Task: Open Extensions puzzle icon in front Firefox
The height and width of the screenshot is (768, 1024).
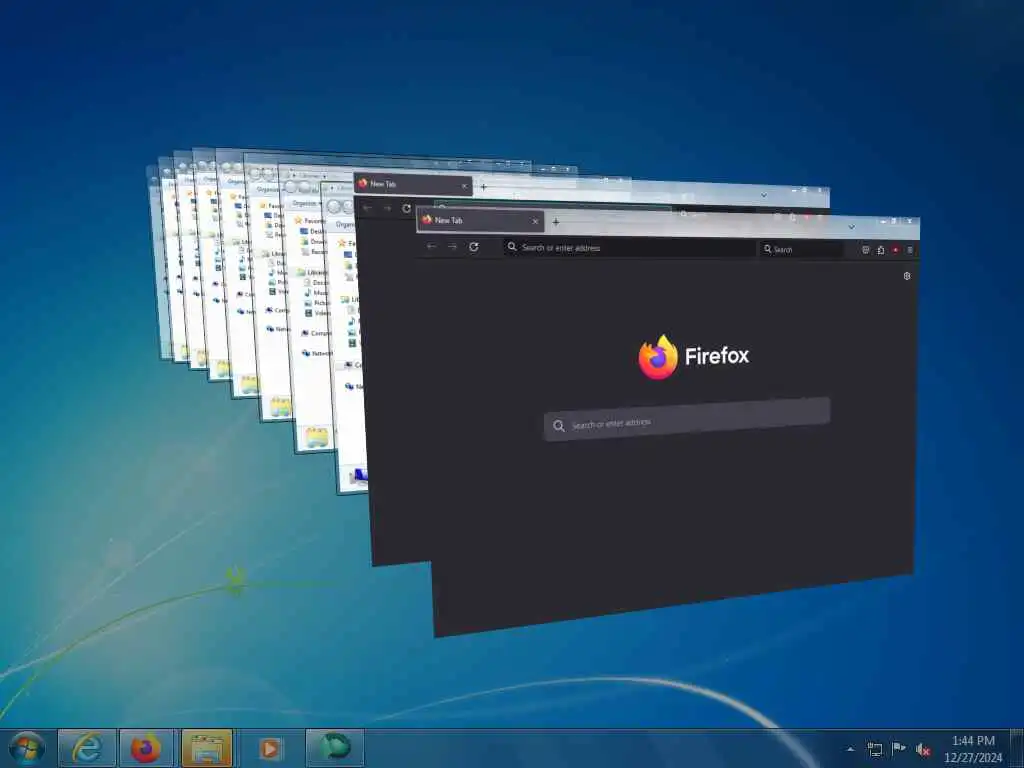Action: [x=880, y=250]
